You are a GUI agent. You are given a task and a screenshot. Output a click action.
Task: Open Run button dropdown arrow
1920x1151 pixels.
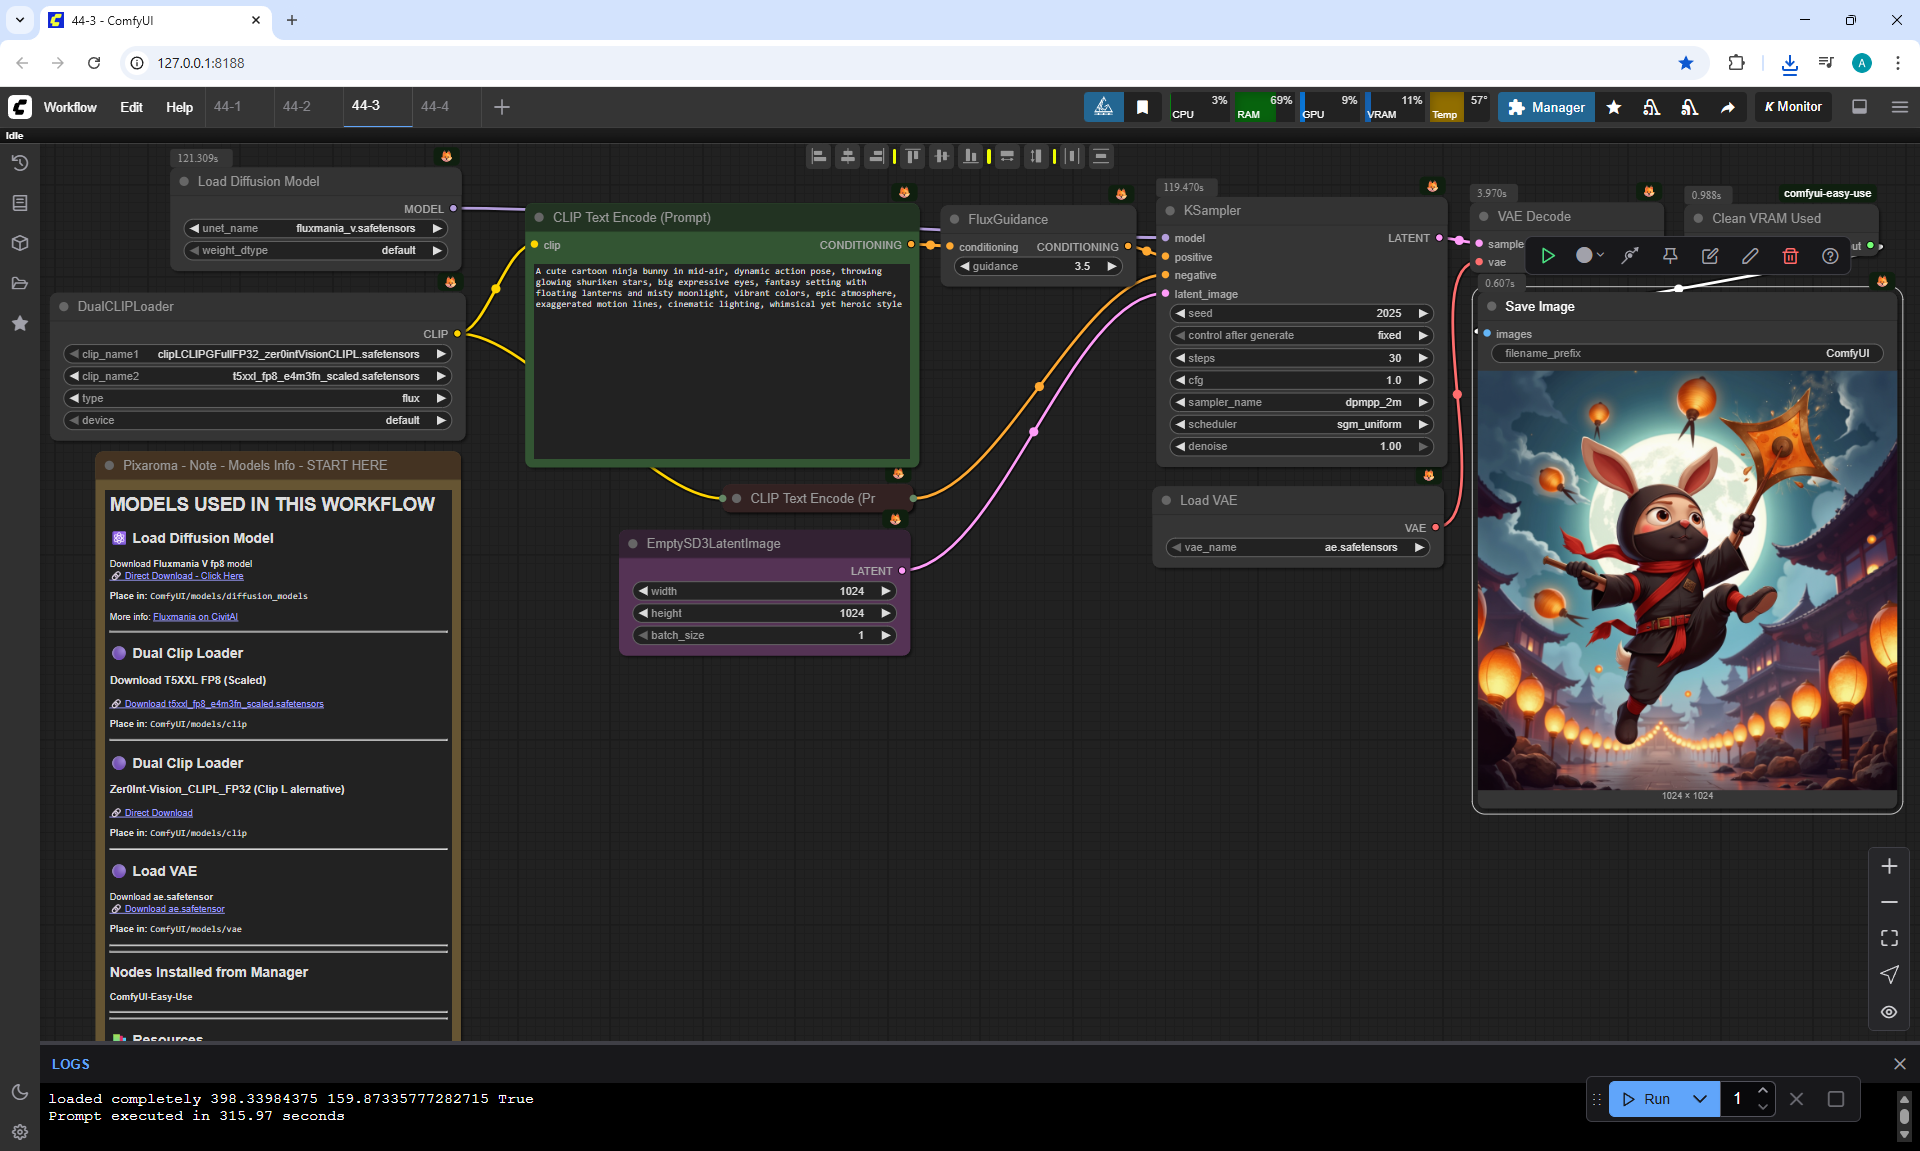pyautogui.click(x=1700, y=1099)
